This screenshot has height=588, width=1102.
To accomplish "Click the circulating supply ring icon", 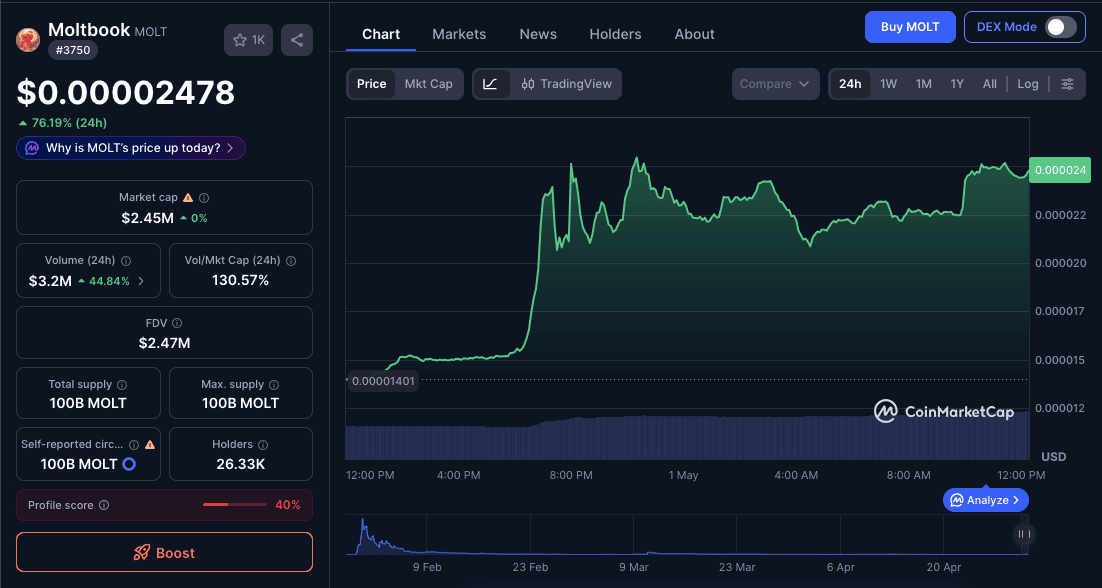I will tap(129, 464).
